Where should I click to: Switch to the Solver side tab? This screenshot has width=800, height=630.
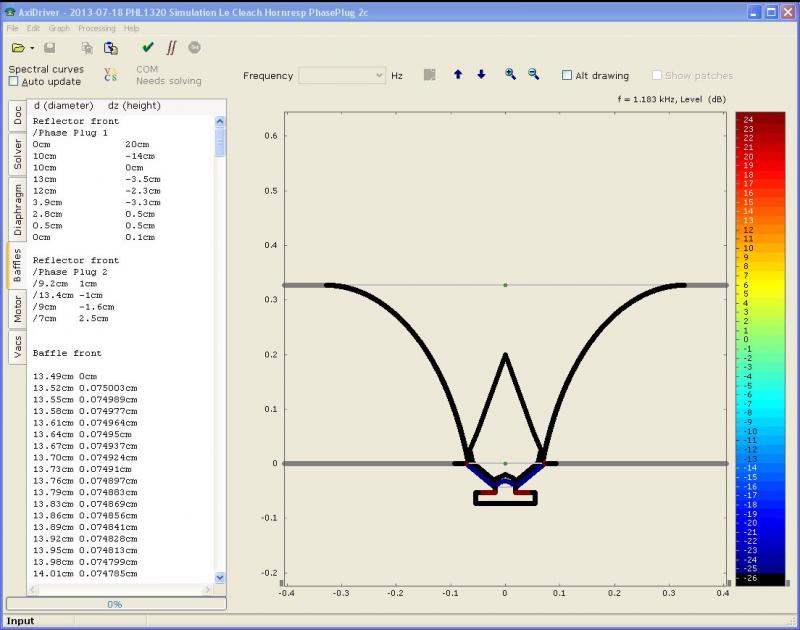[x=17, y=154]
